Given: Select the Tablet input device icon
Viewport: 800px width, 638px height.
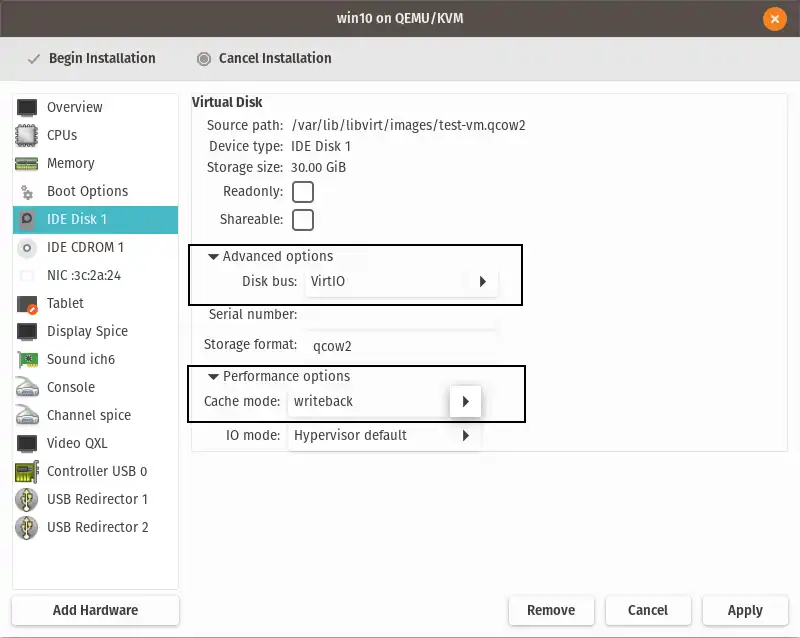Looking at the screenshot, I should 26,303.
